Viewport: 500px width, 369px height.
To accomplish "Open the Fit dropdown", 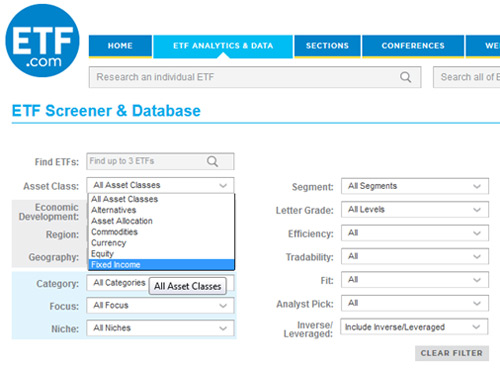I will pos(415,280).
